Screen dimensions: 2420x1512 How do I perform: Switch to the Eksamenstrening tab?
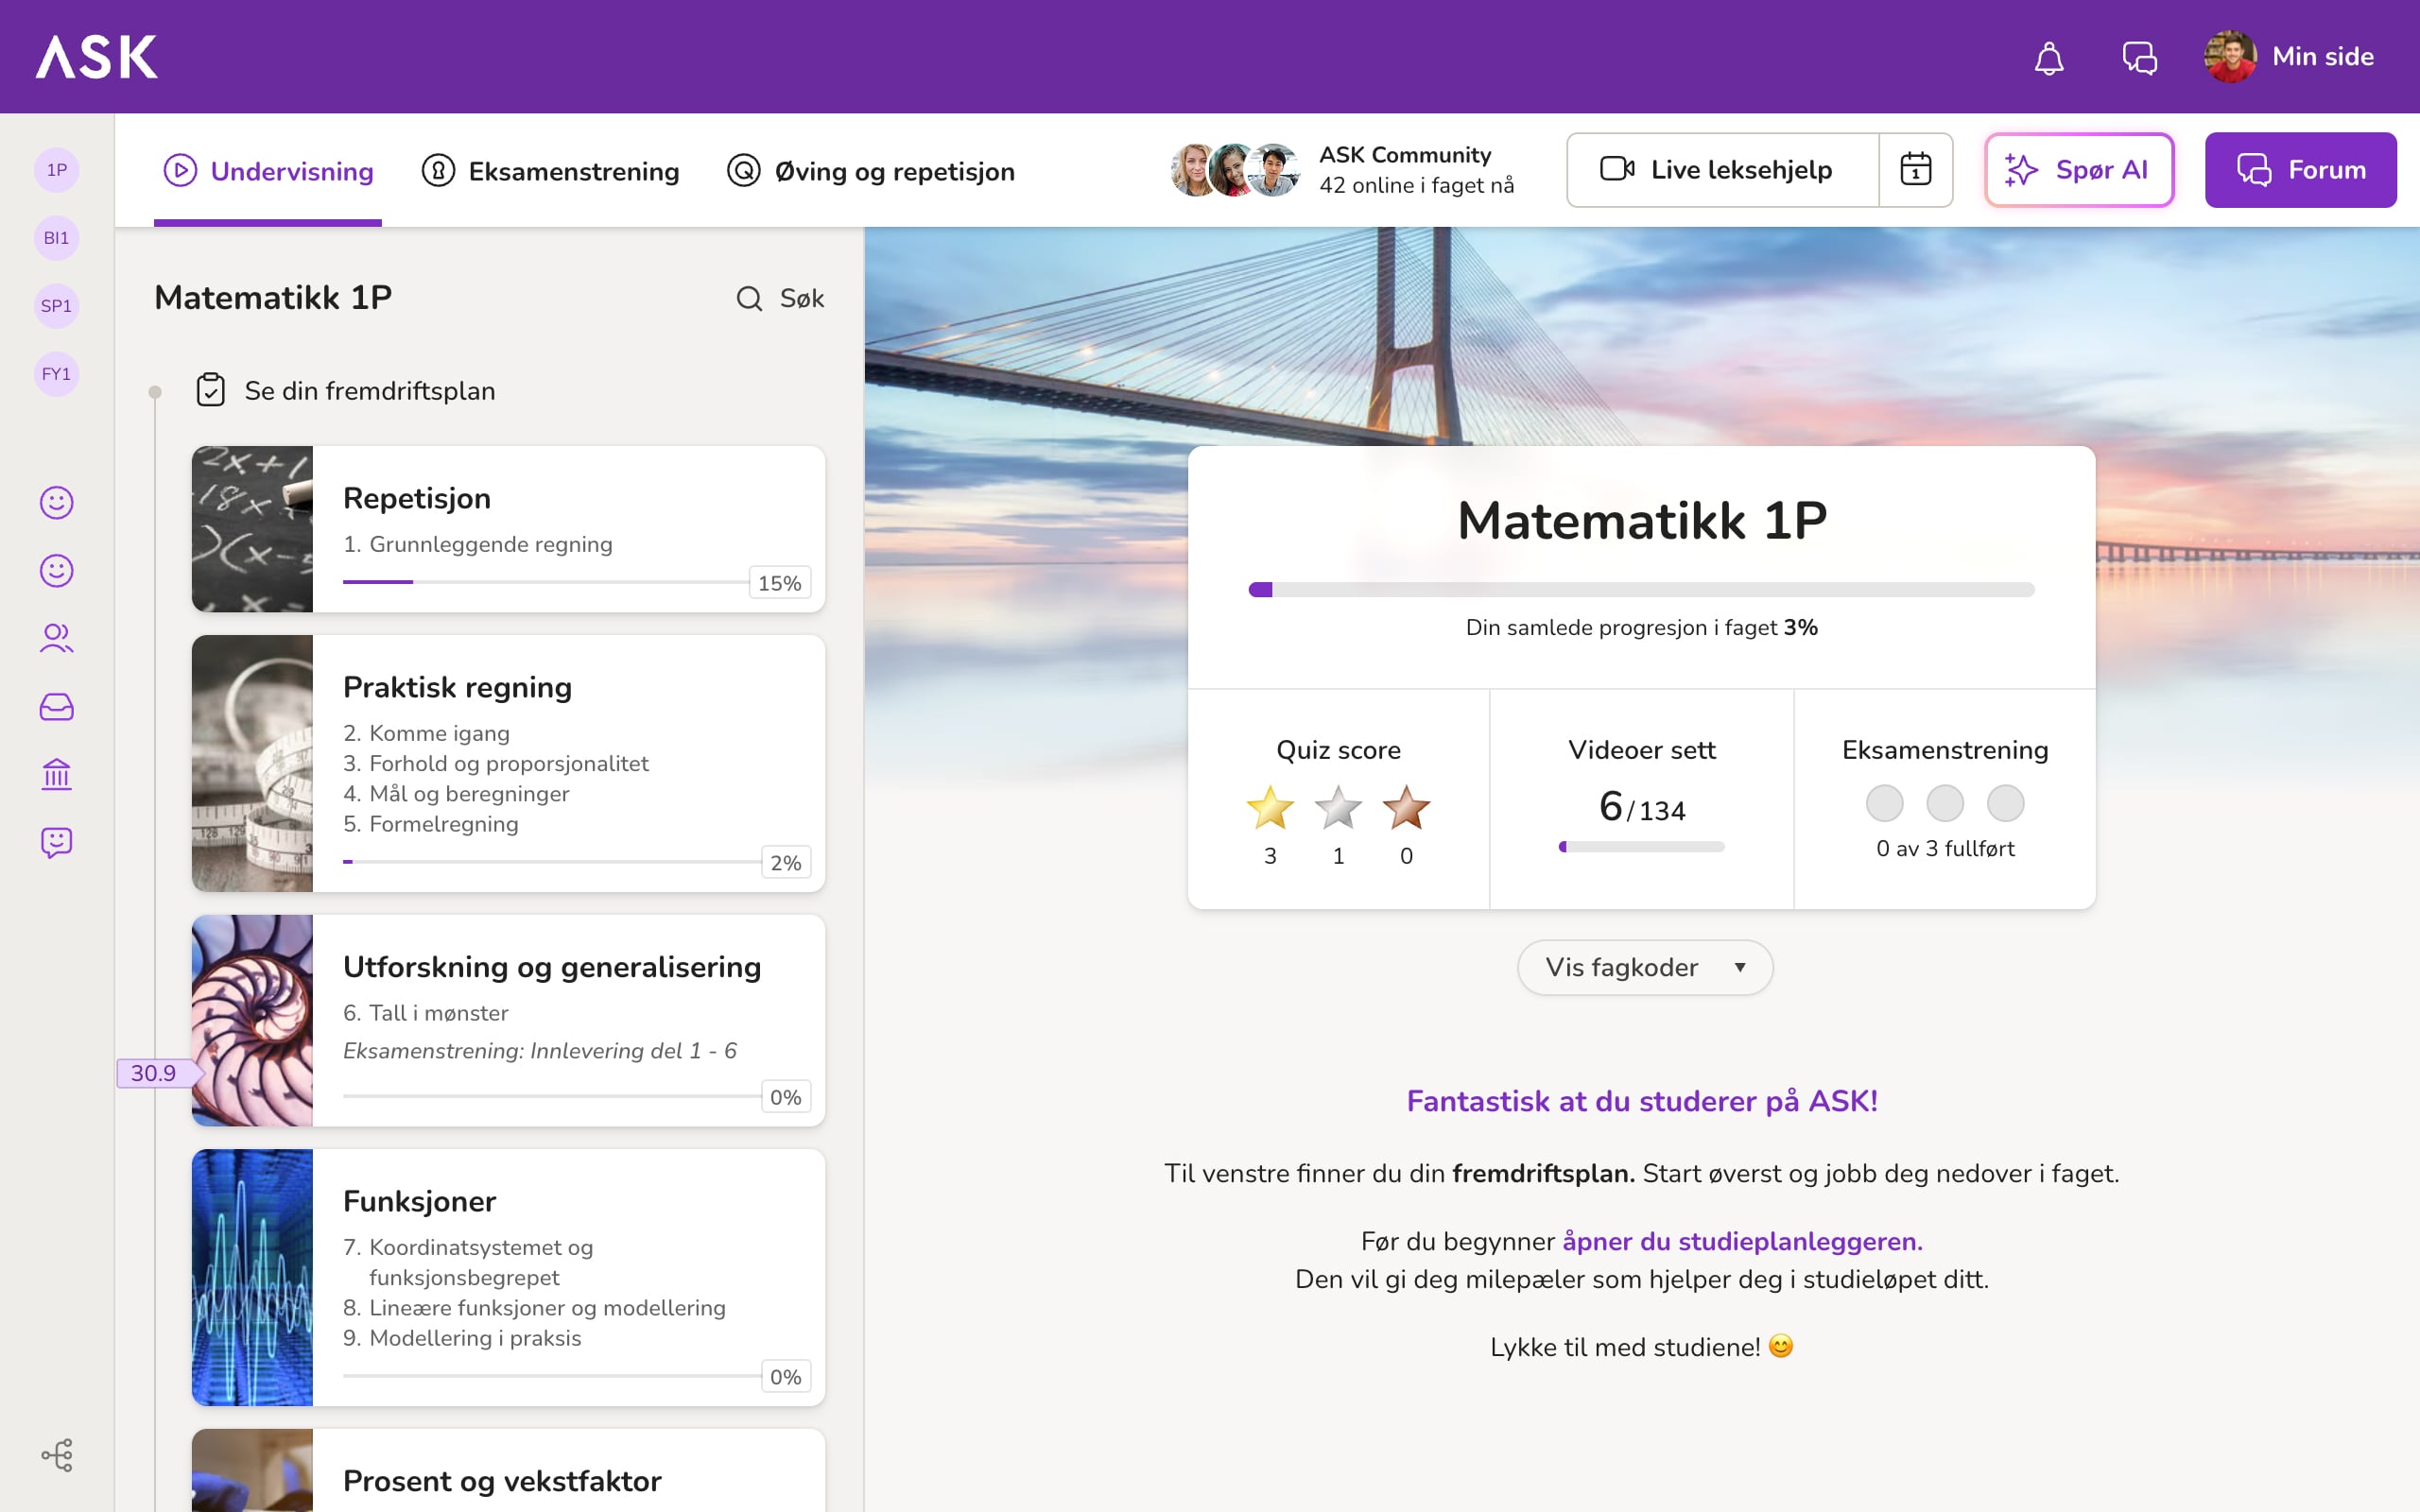[x=551, y=171]
